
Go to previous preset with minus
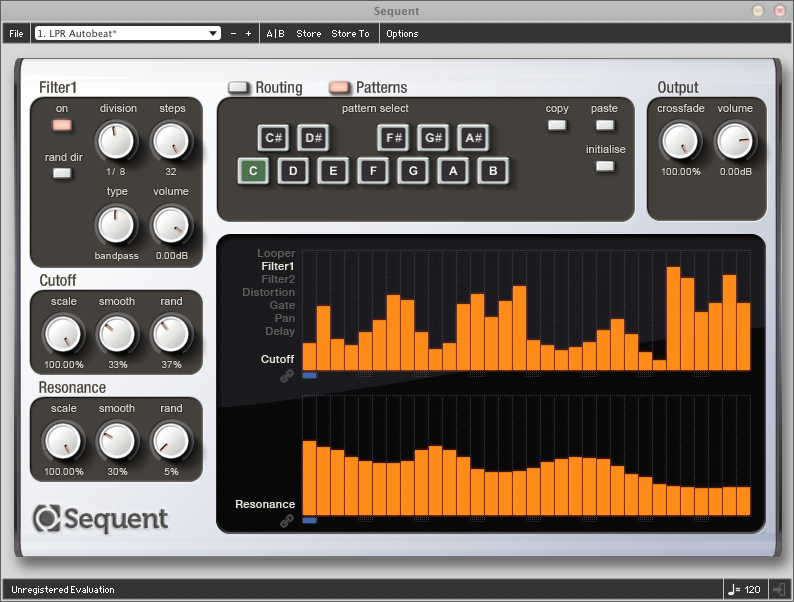233,33
